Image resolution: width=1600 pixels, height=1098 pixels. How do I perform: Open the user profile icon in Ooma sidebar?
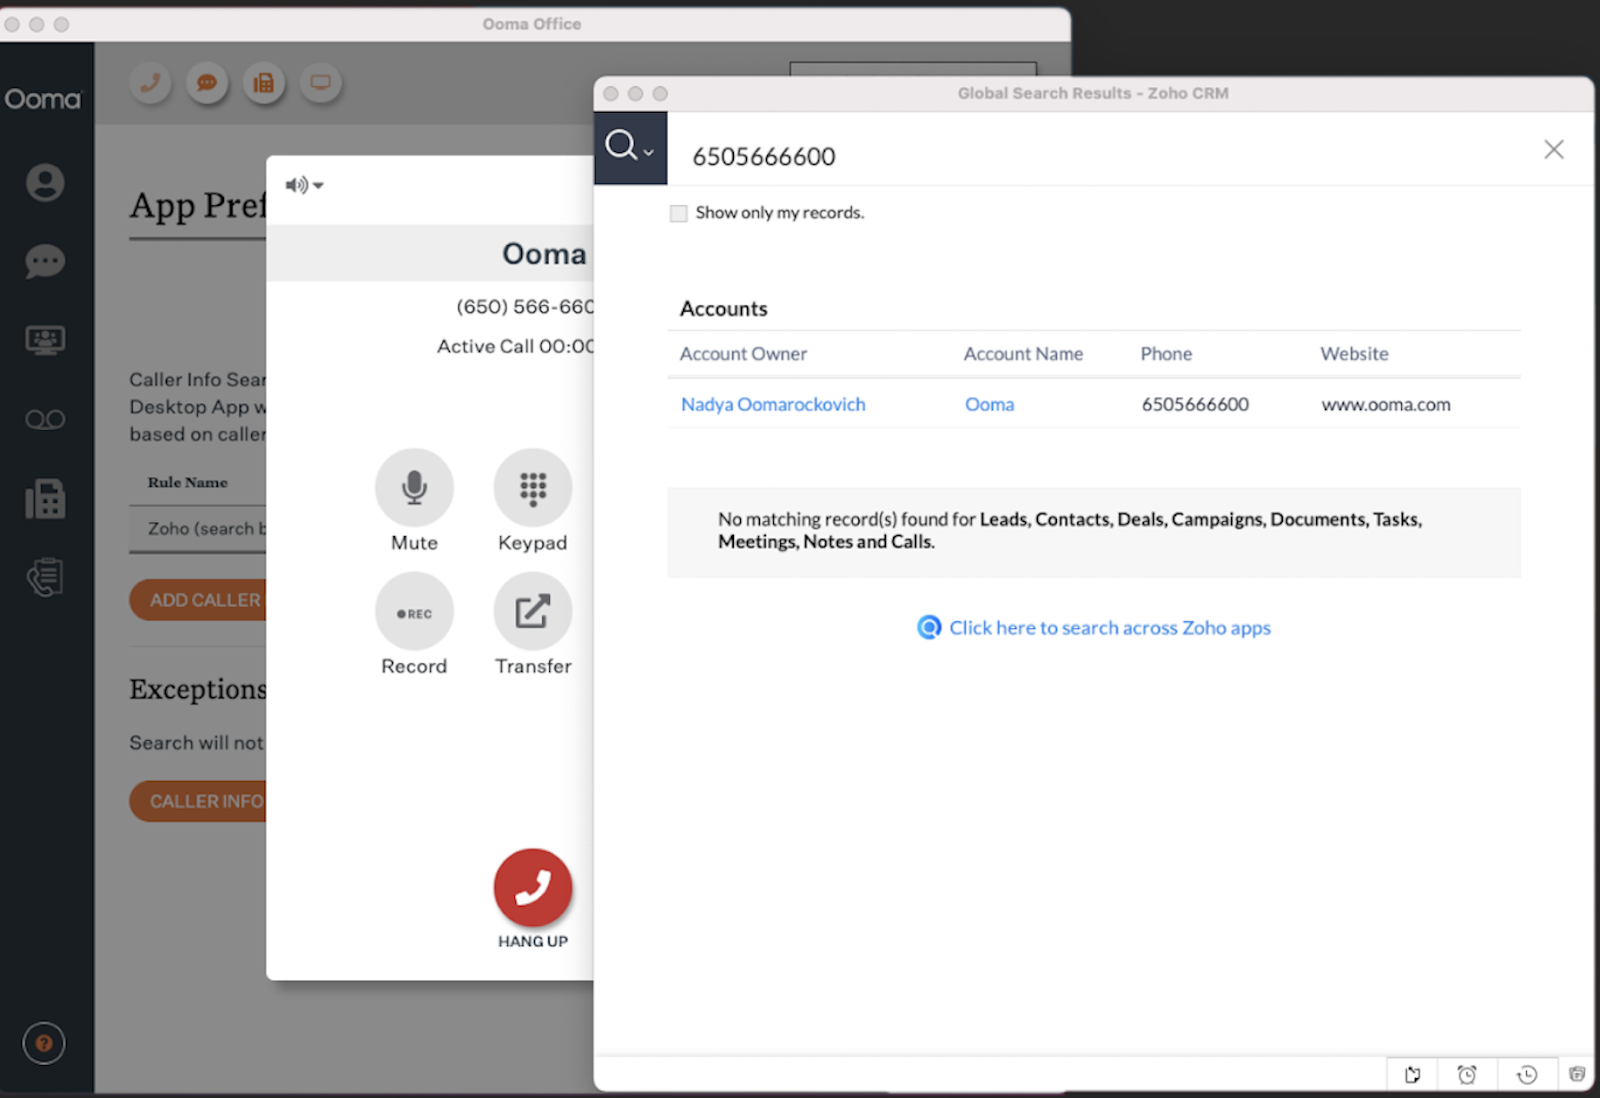pos(45,183)
